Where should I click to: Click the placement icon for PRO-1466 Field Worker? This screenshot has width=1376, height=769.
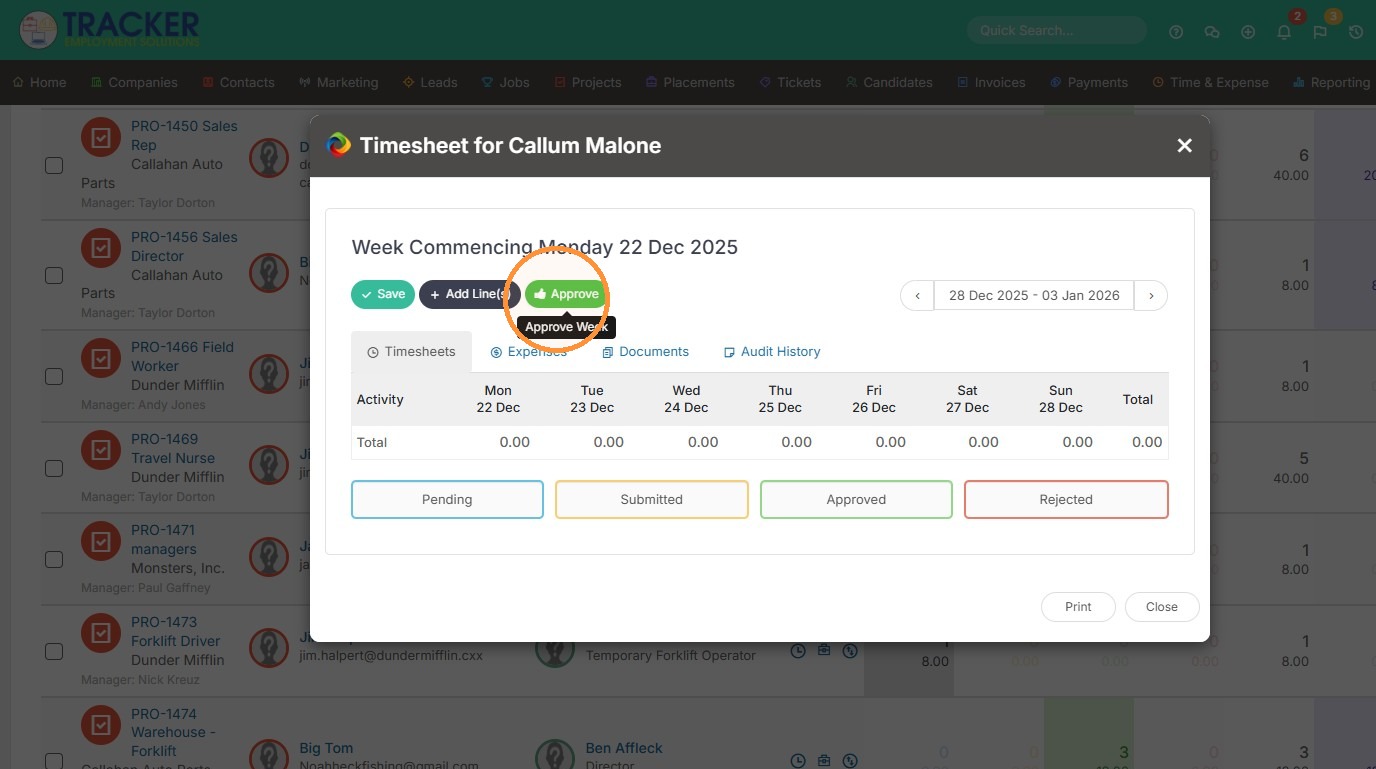[101, 359]
